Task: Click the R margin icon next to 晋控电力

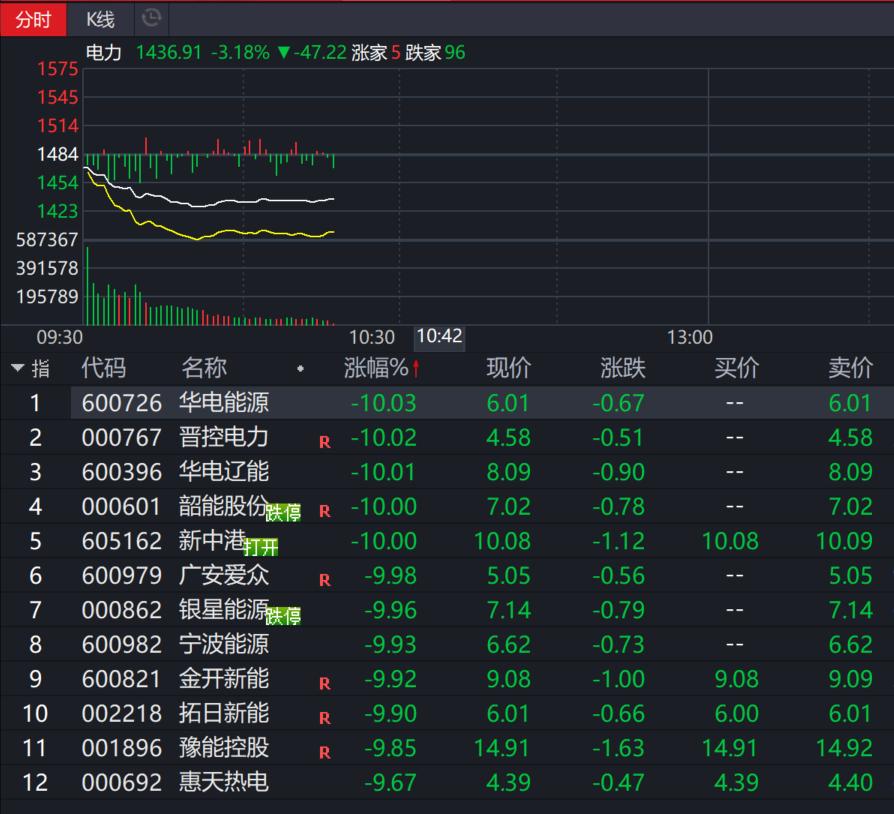Action: [x=324, y=442]
